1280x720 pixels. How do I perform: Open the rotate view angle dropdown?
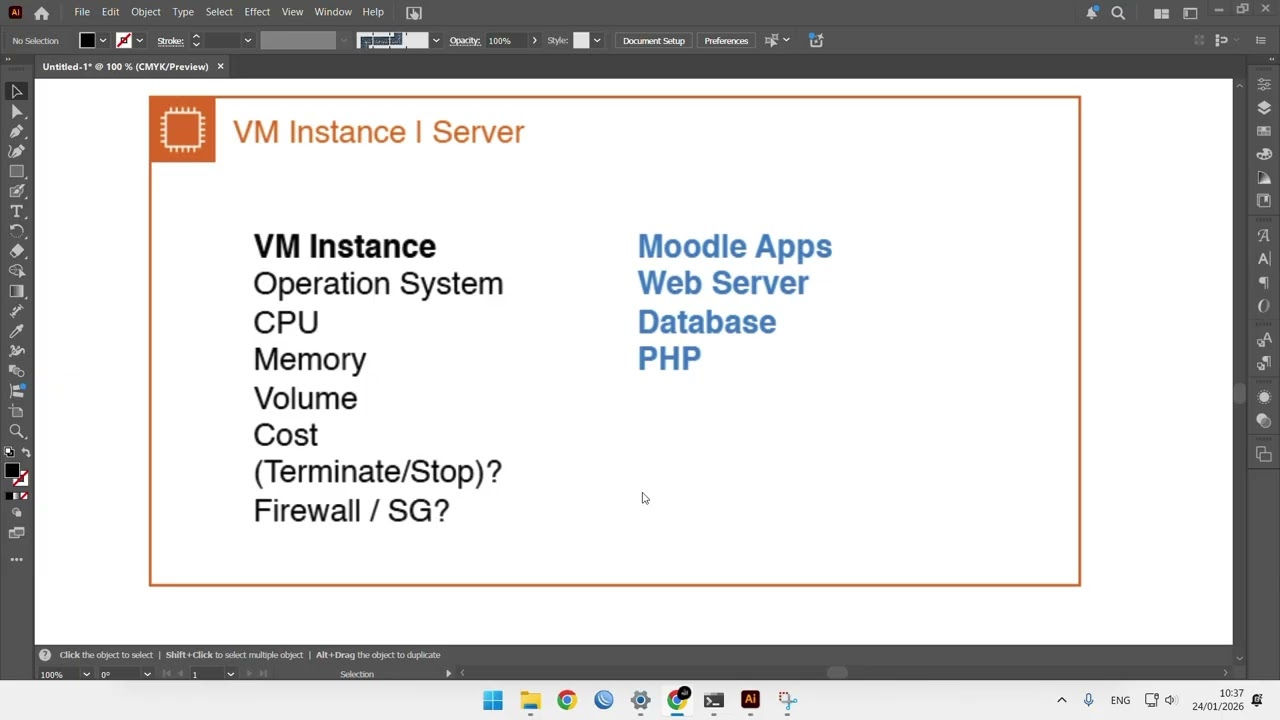tap(147, 674)
